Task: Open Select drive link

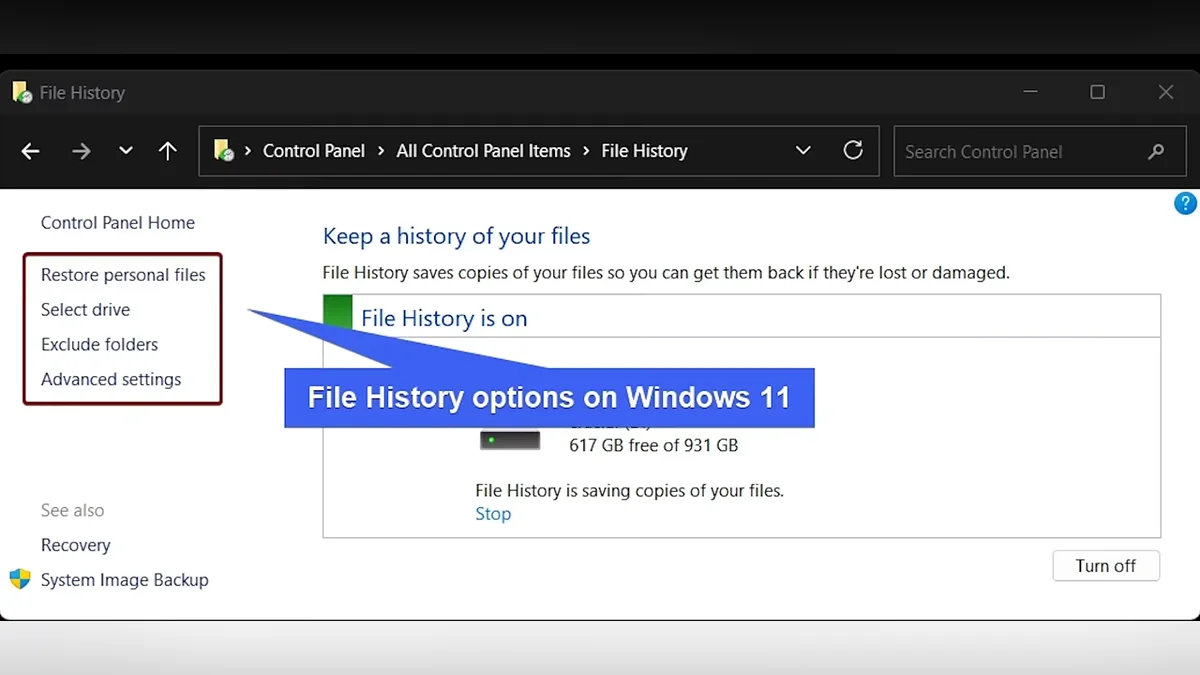Action: [85, 310]
